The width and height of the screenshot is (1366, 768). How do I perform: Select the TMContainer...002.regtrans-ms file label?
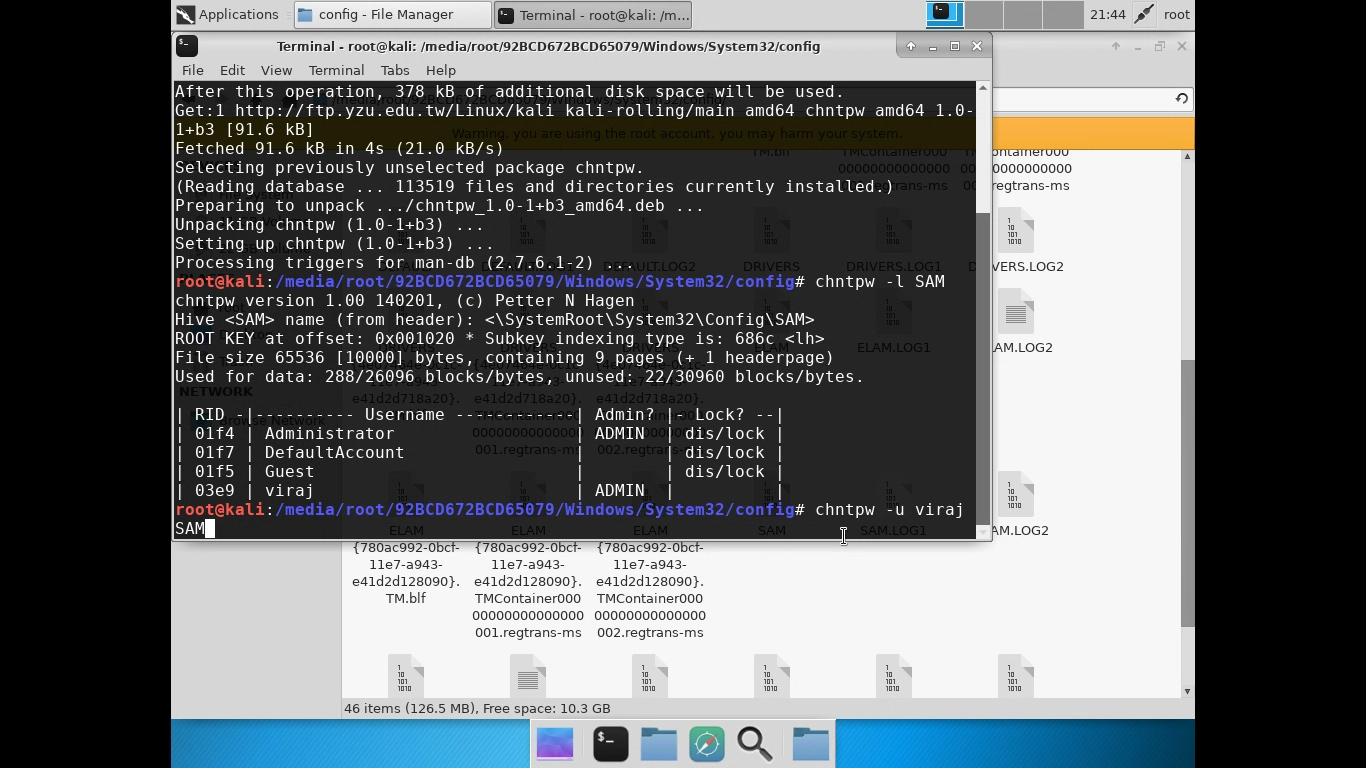[650, 590]
